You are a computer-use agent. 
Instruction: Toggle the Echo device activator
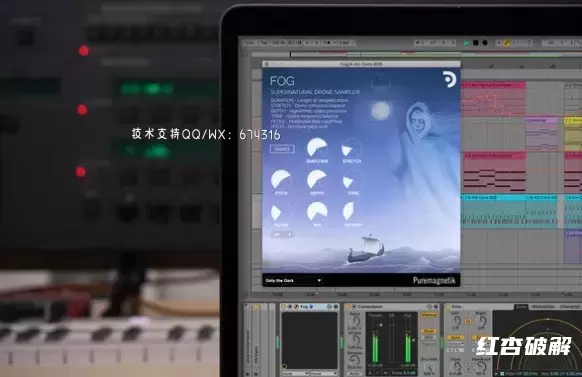[448, 306]
